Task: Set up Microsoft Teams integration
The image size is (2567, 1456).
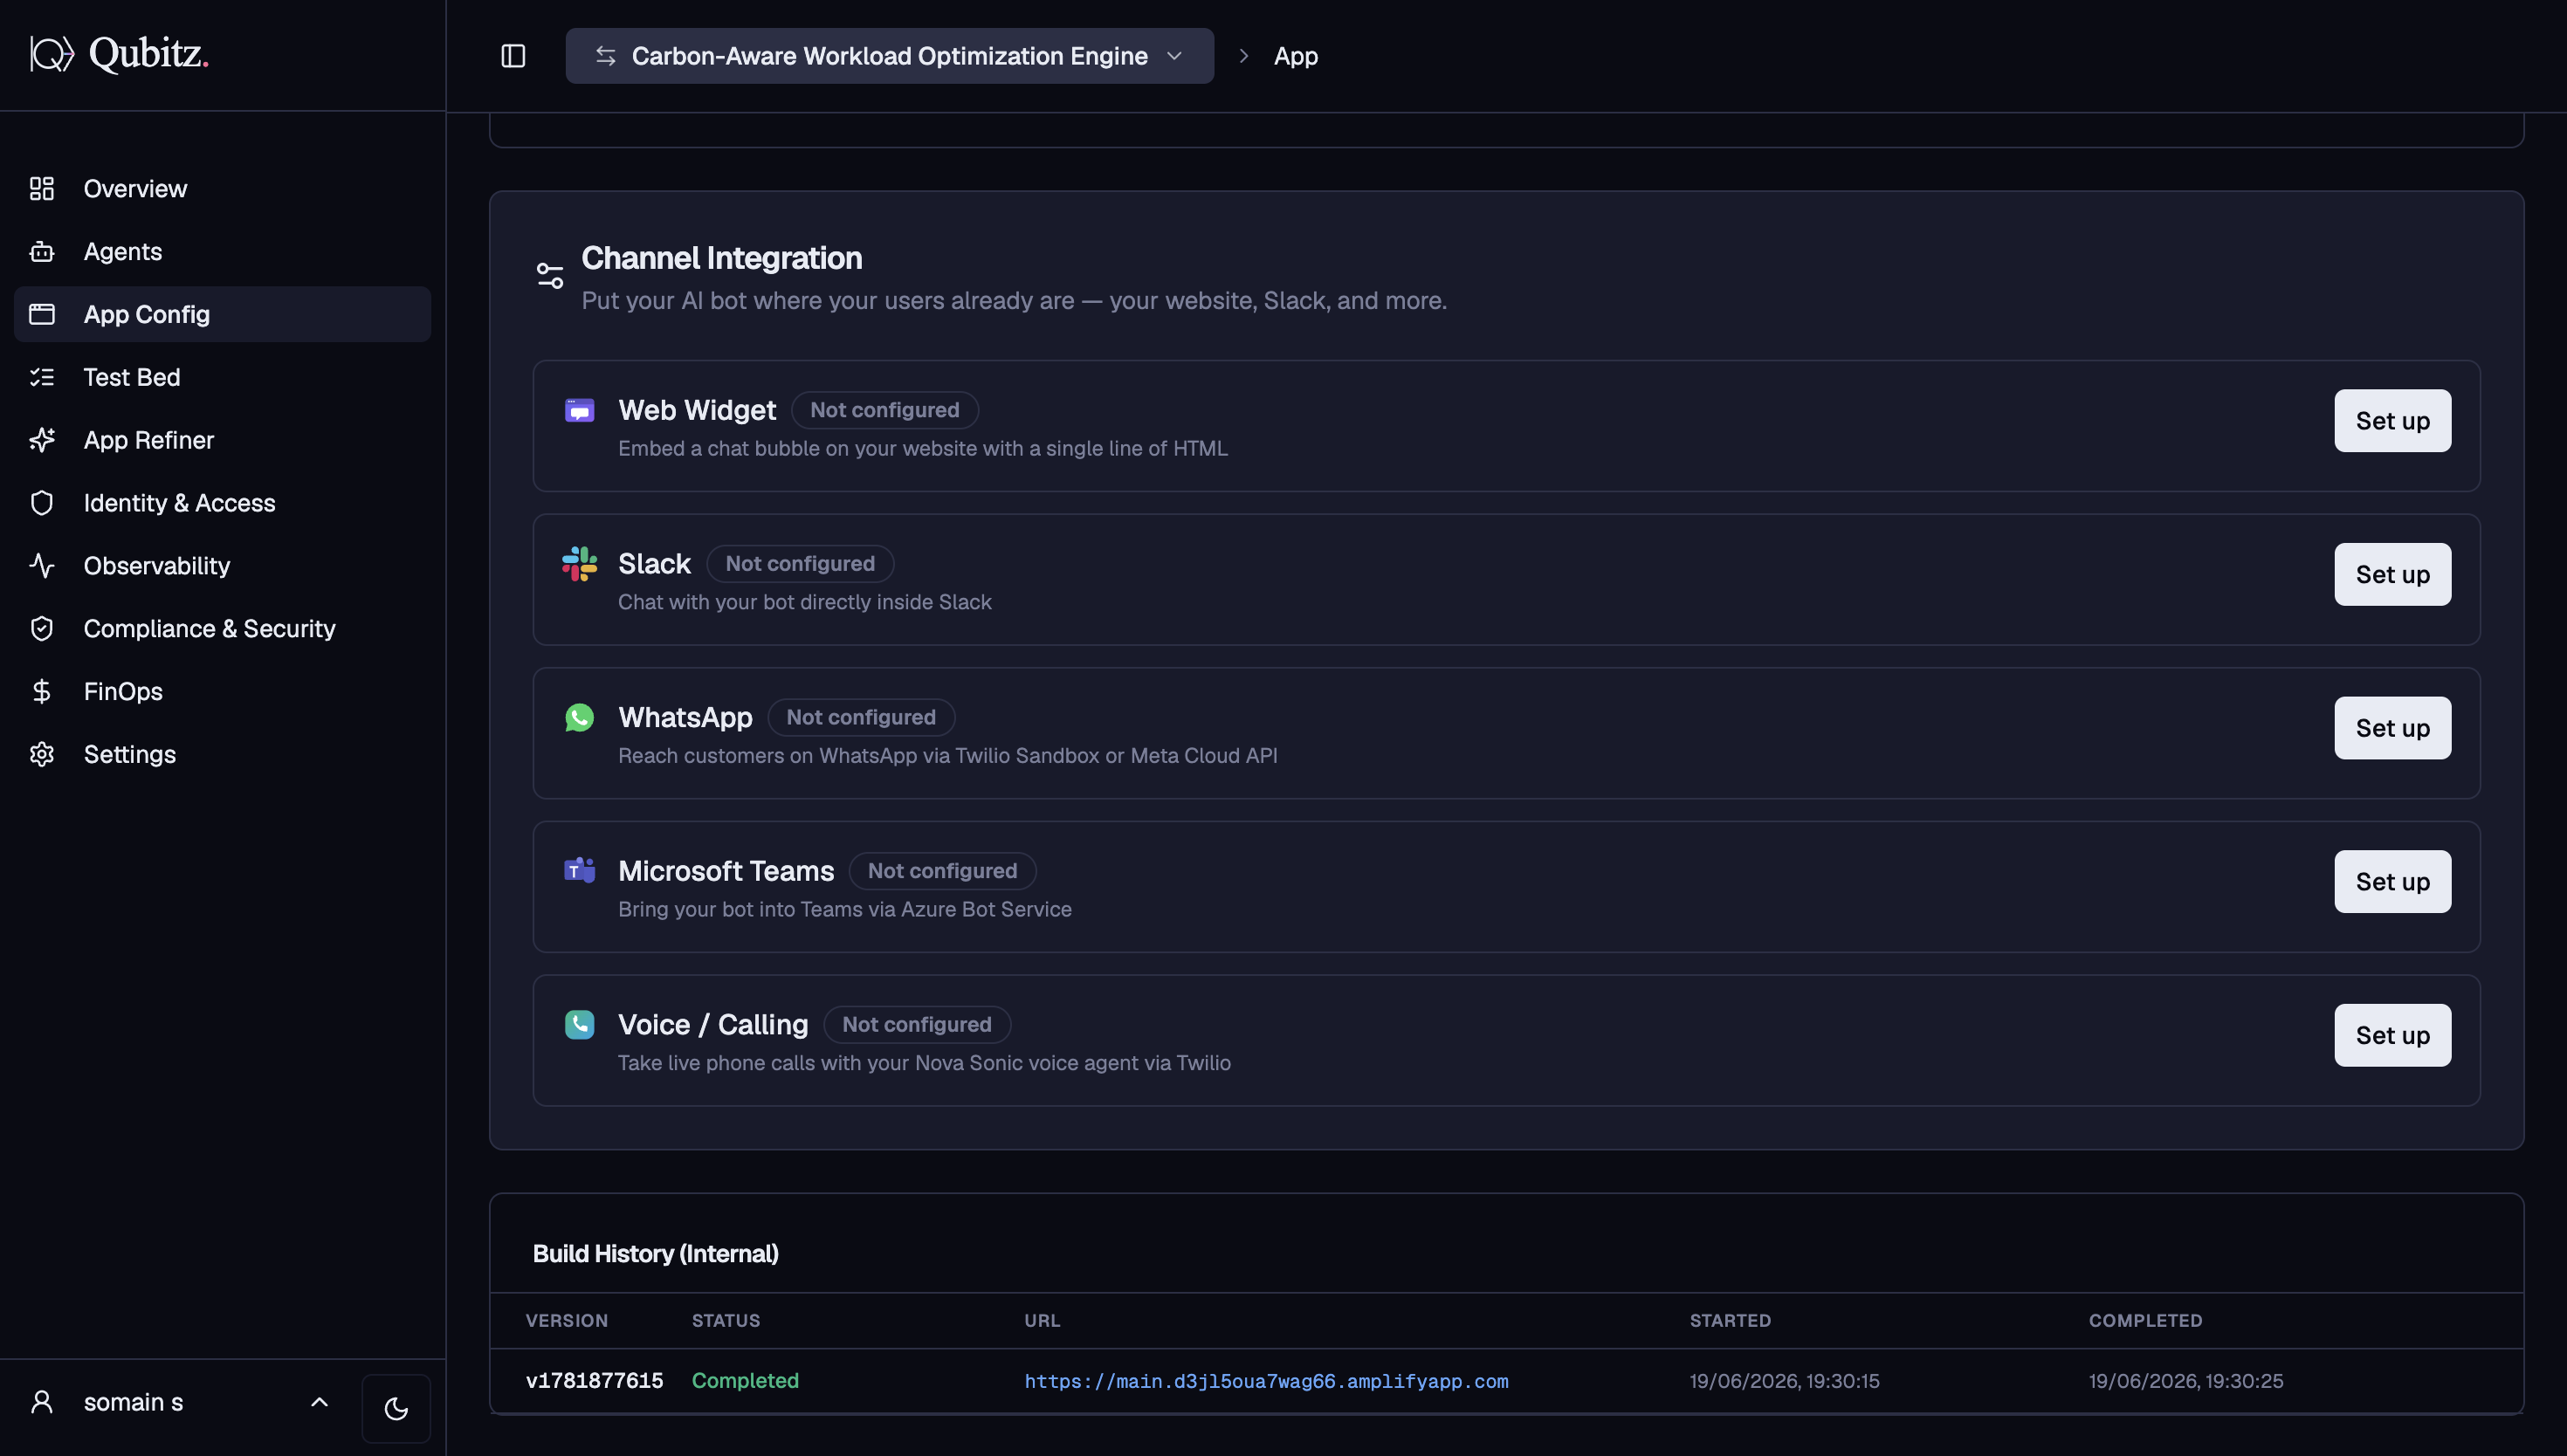Action: [x=2392, y=882]
